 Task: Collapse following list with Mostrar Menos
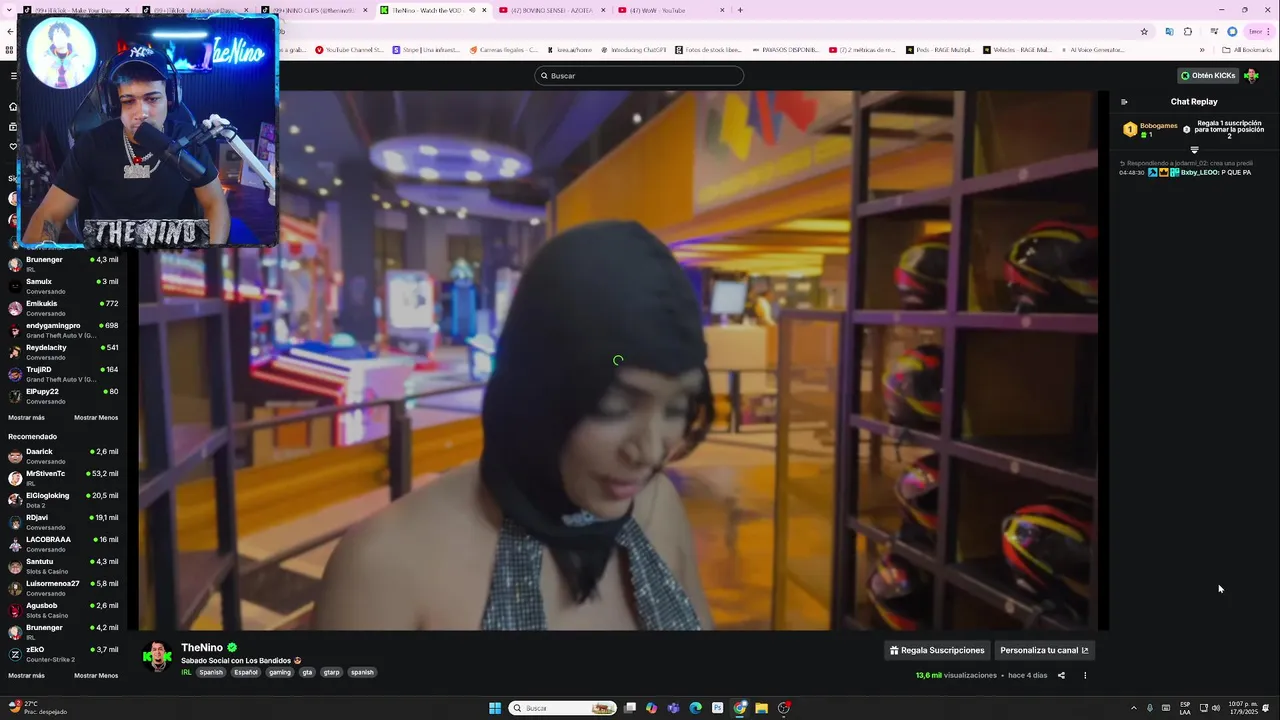click(x=96, y=418)
